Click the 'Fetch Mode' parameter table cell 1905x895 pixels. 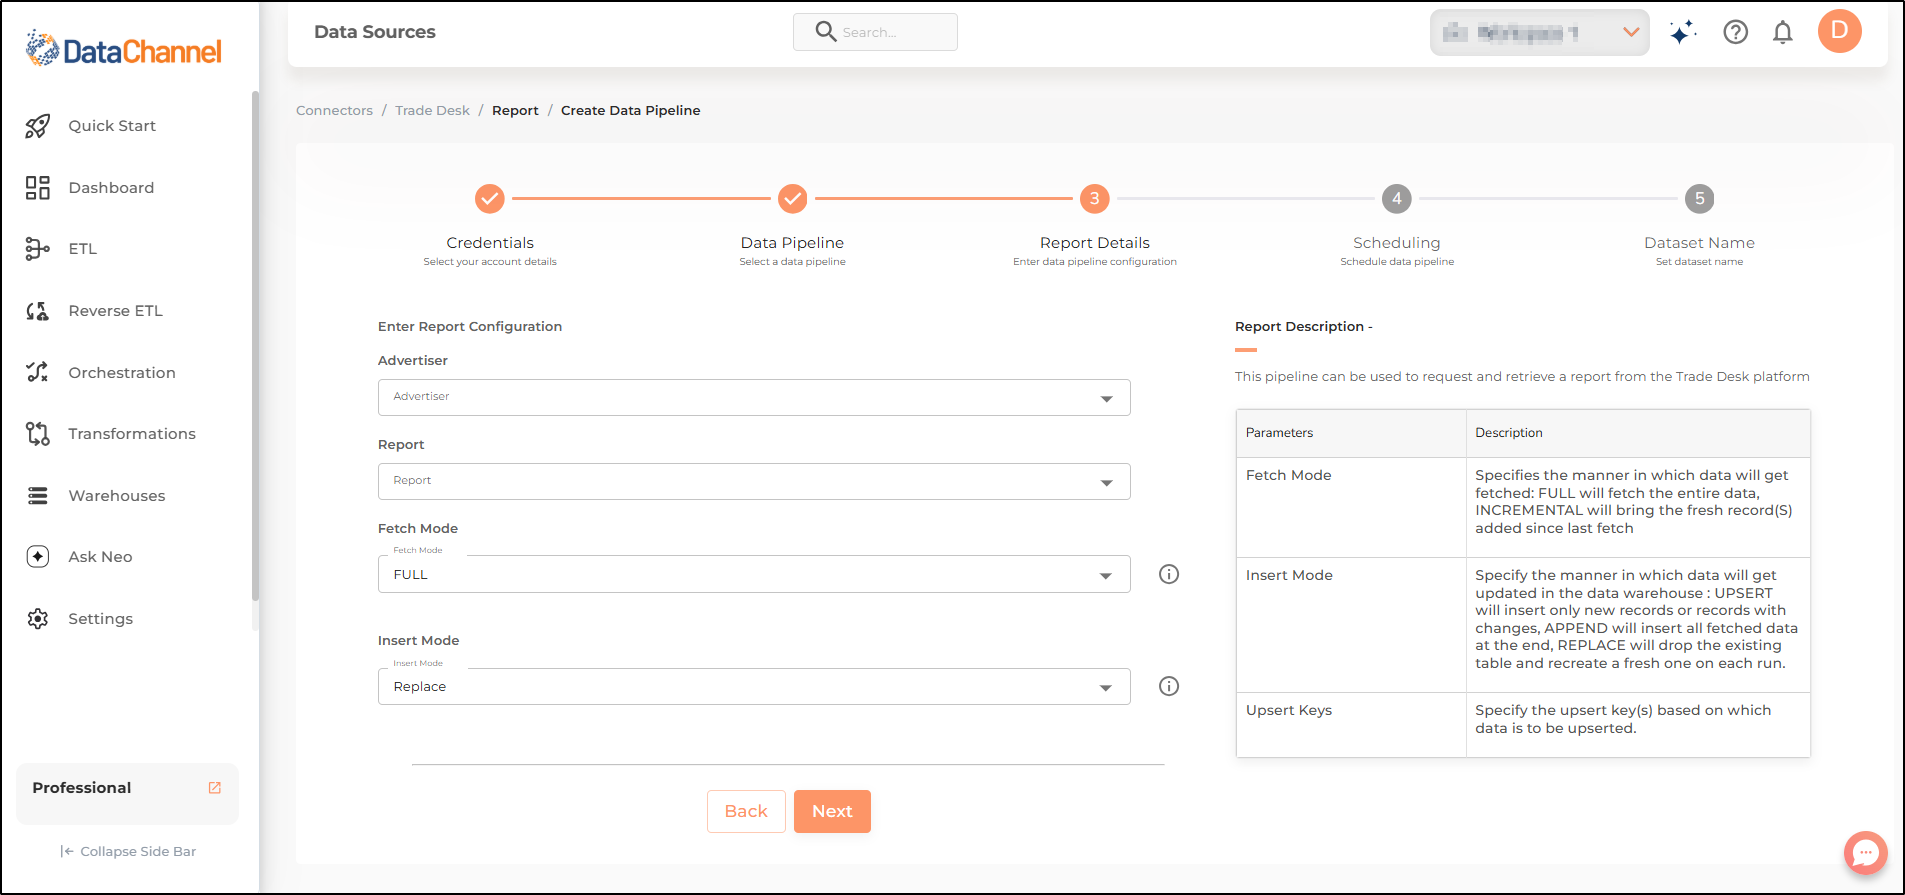click(x=1351, y=507)
